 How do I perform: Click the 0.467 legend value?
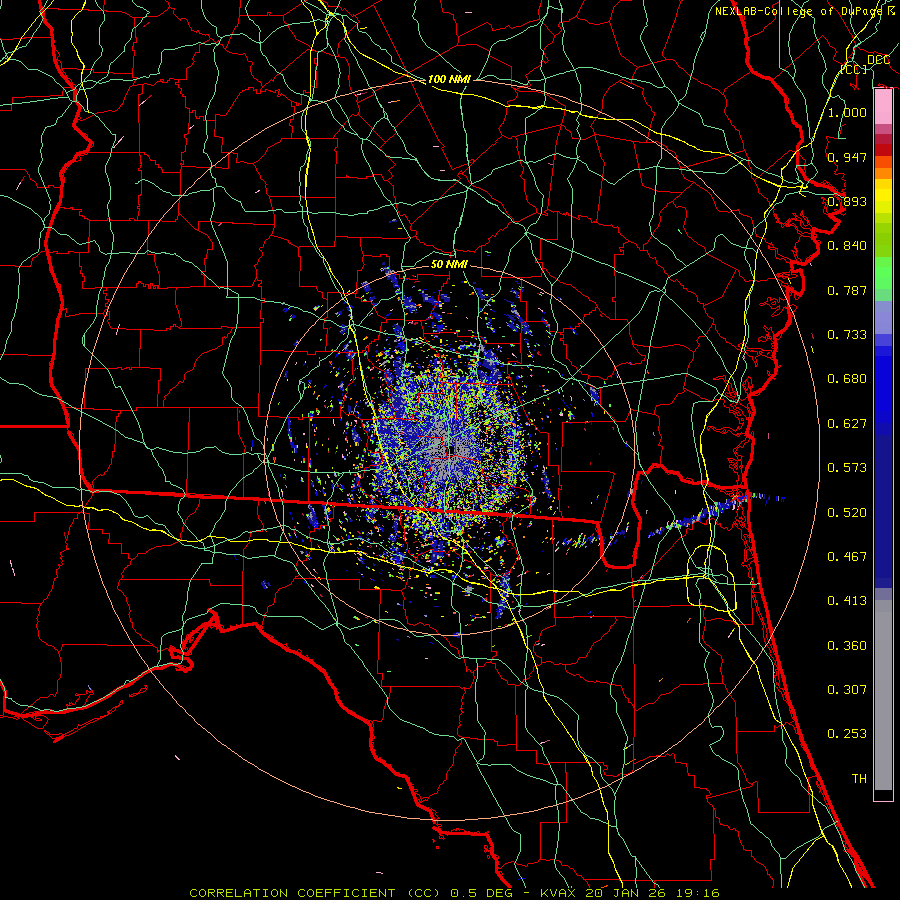[x=847, y=557]
